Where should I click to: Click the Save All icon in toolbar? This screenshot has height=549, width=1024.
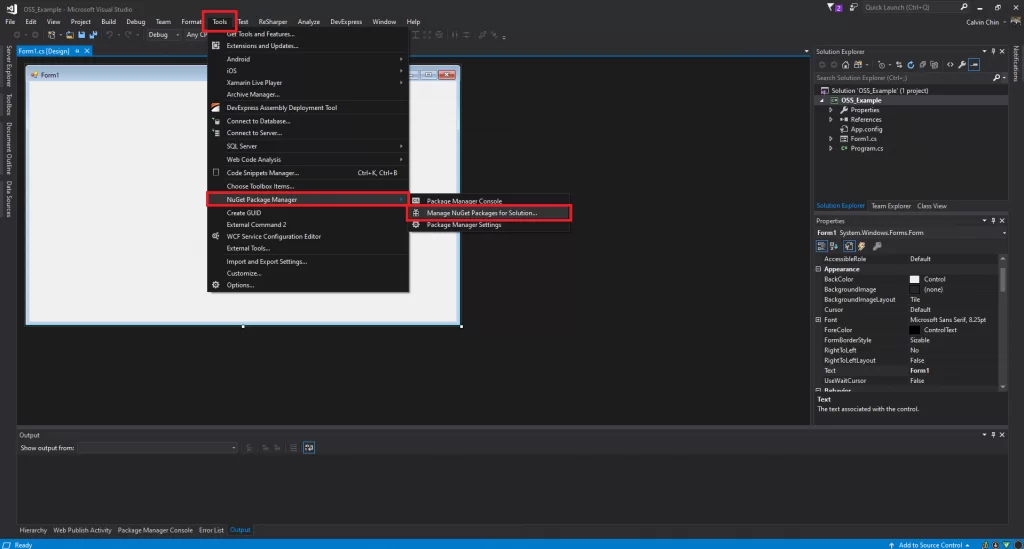(x=93, y=35)
